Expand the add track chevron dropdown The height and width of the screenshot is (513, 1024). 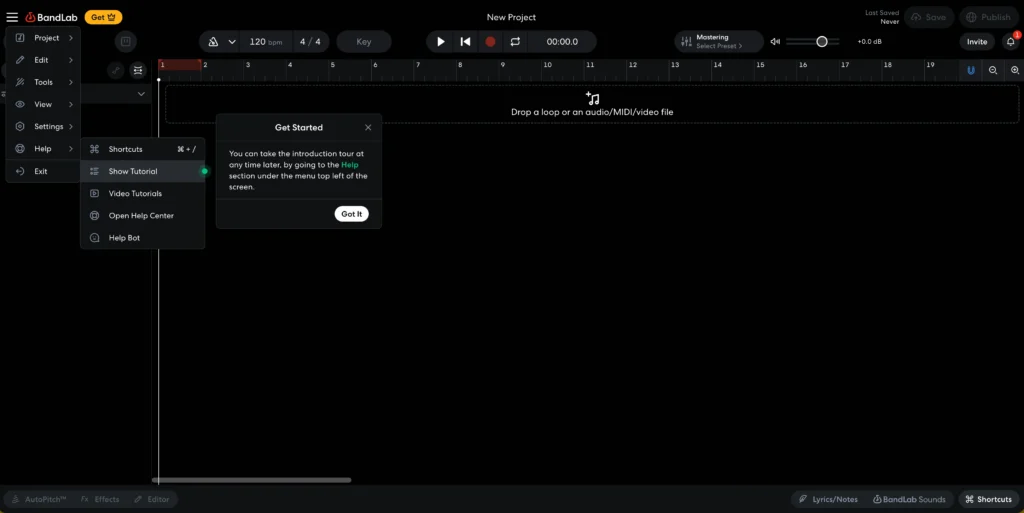tap(141, 94)
